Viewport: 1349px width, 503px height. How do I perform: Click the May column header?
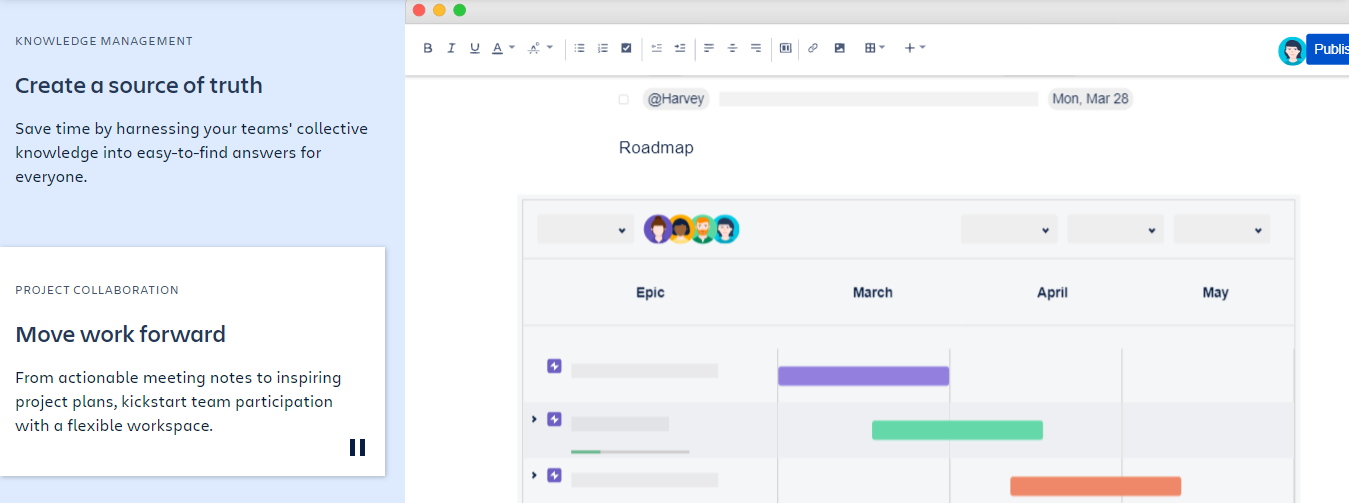coord(1216,293)
